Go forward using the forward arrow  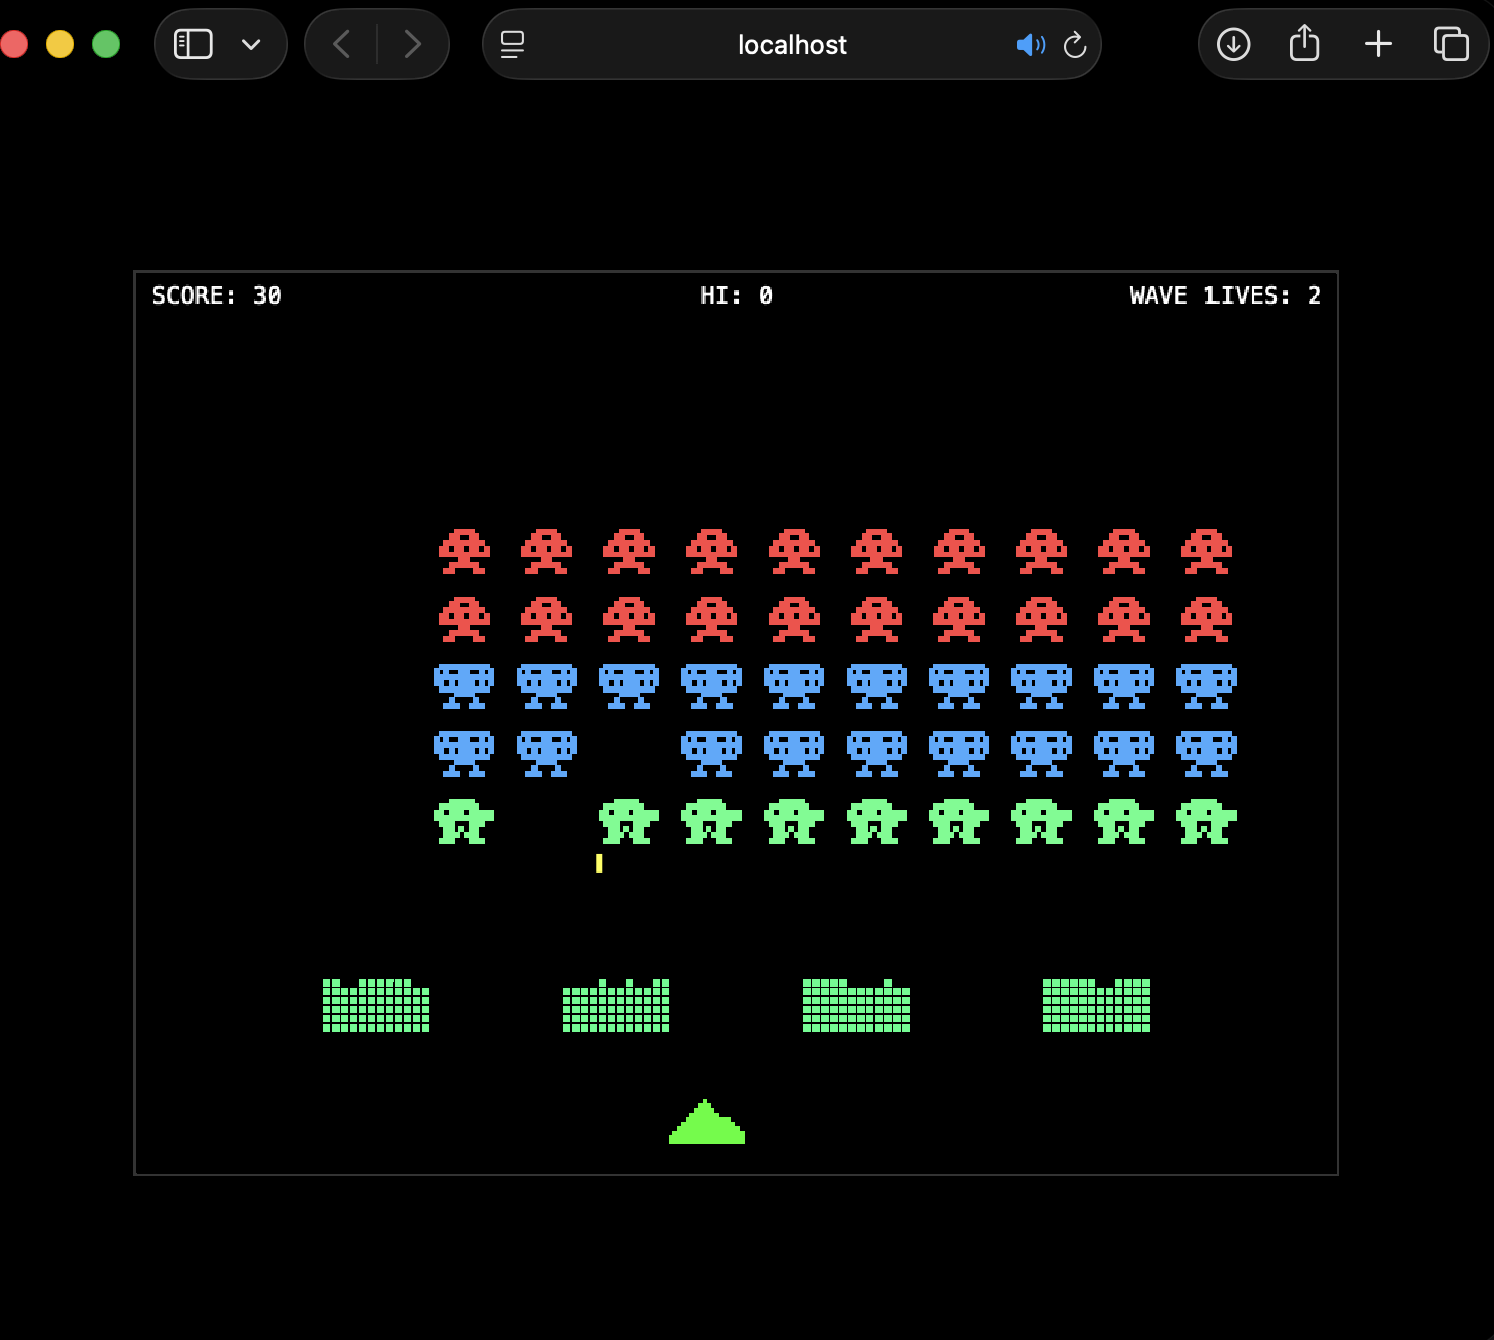tap(412, 44)
